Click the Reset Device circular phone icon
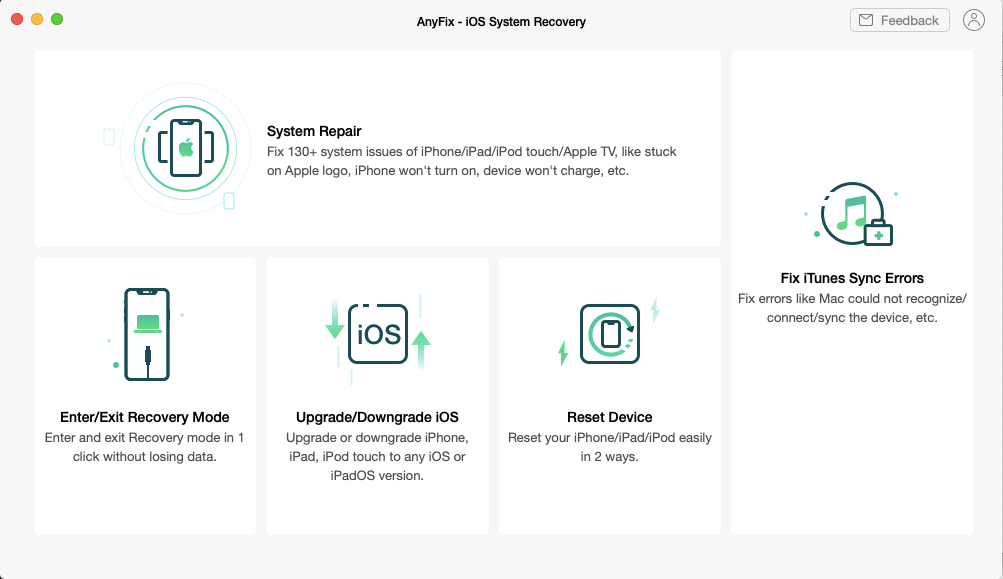This screenshot has height=579, width=1003. tap(609, 333)
